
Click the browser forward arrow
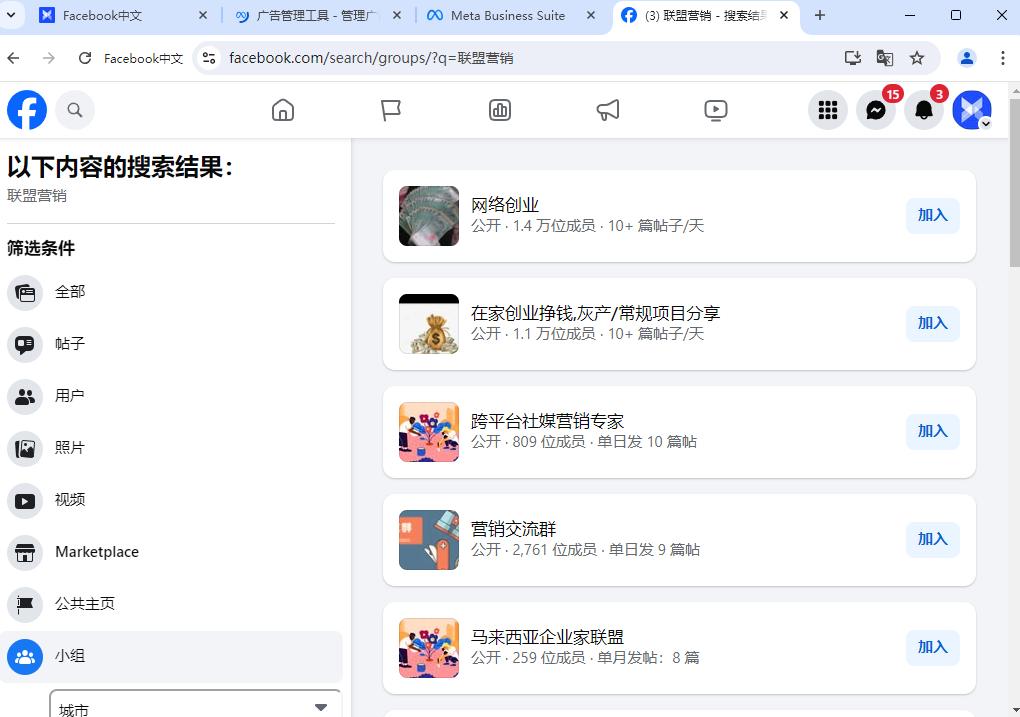coord(49,58)
